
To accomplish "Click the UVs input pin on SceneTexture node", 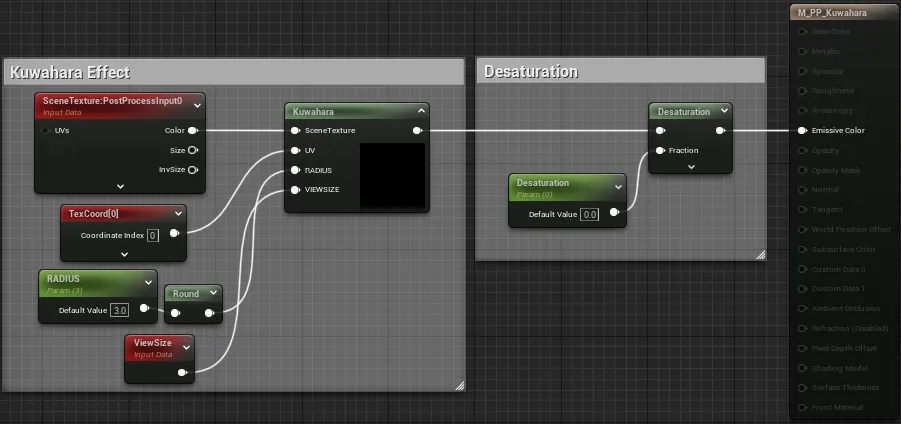I will (x=46, y=130).
